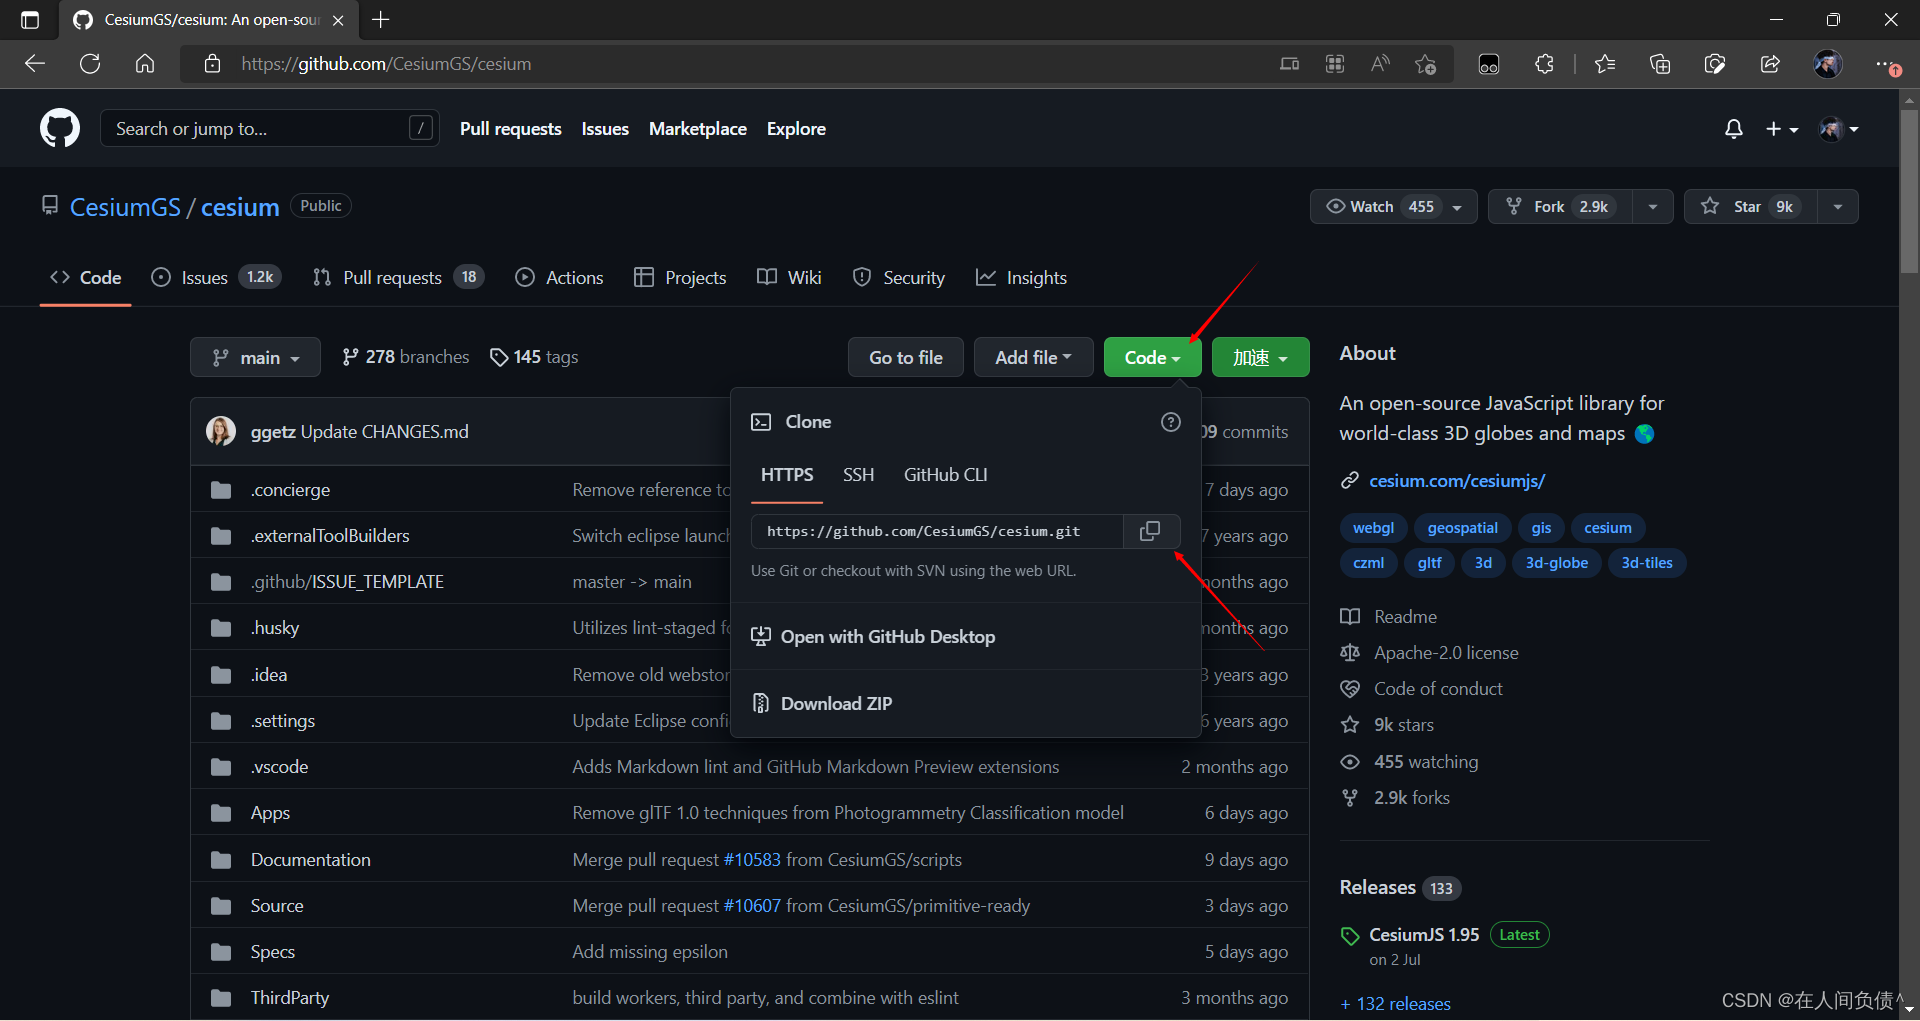1920x1021 pixels.
Task: Open the browser favorites list icon
Action: pos(1605,64)
